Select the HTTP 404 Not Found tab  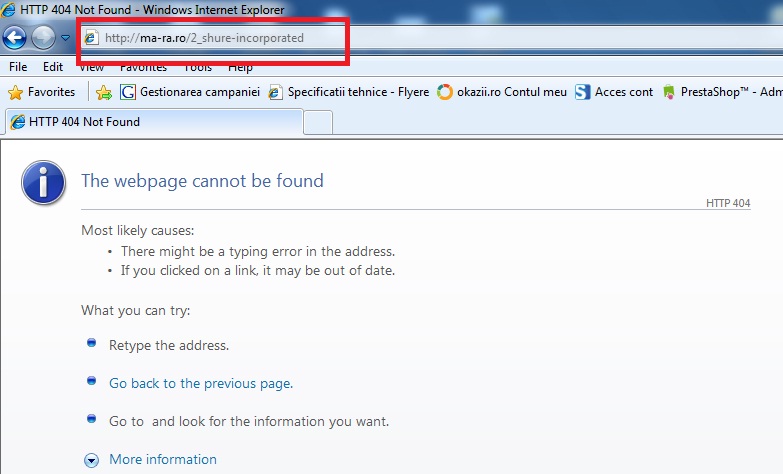tap(154, 122)
